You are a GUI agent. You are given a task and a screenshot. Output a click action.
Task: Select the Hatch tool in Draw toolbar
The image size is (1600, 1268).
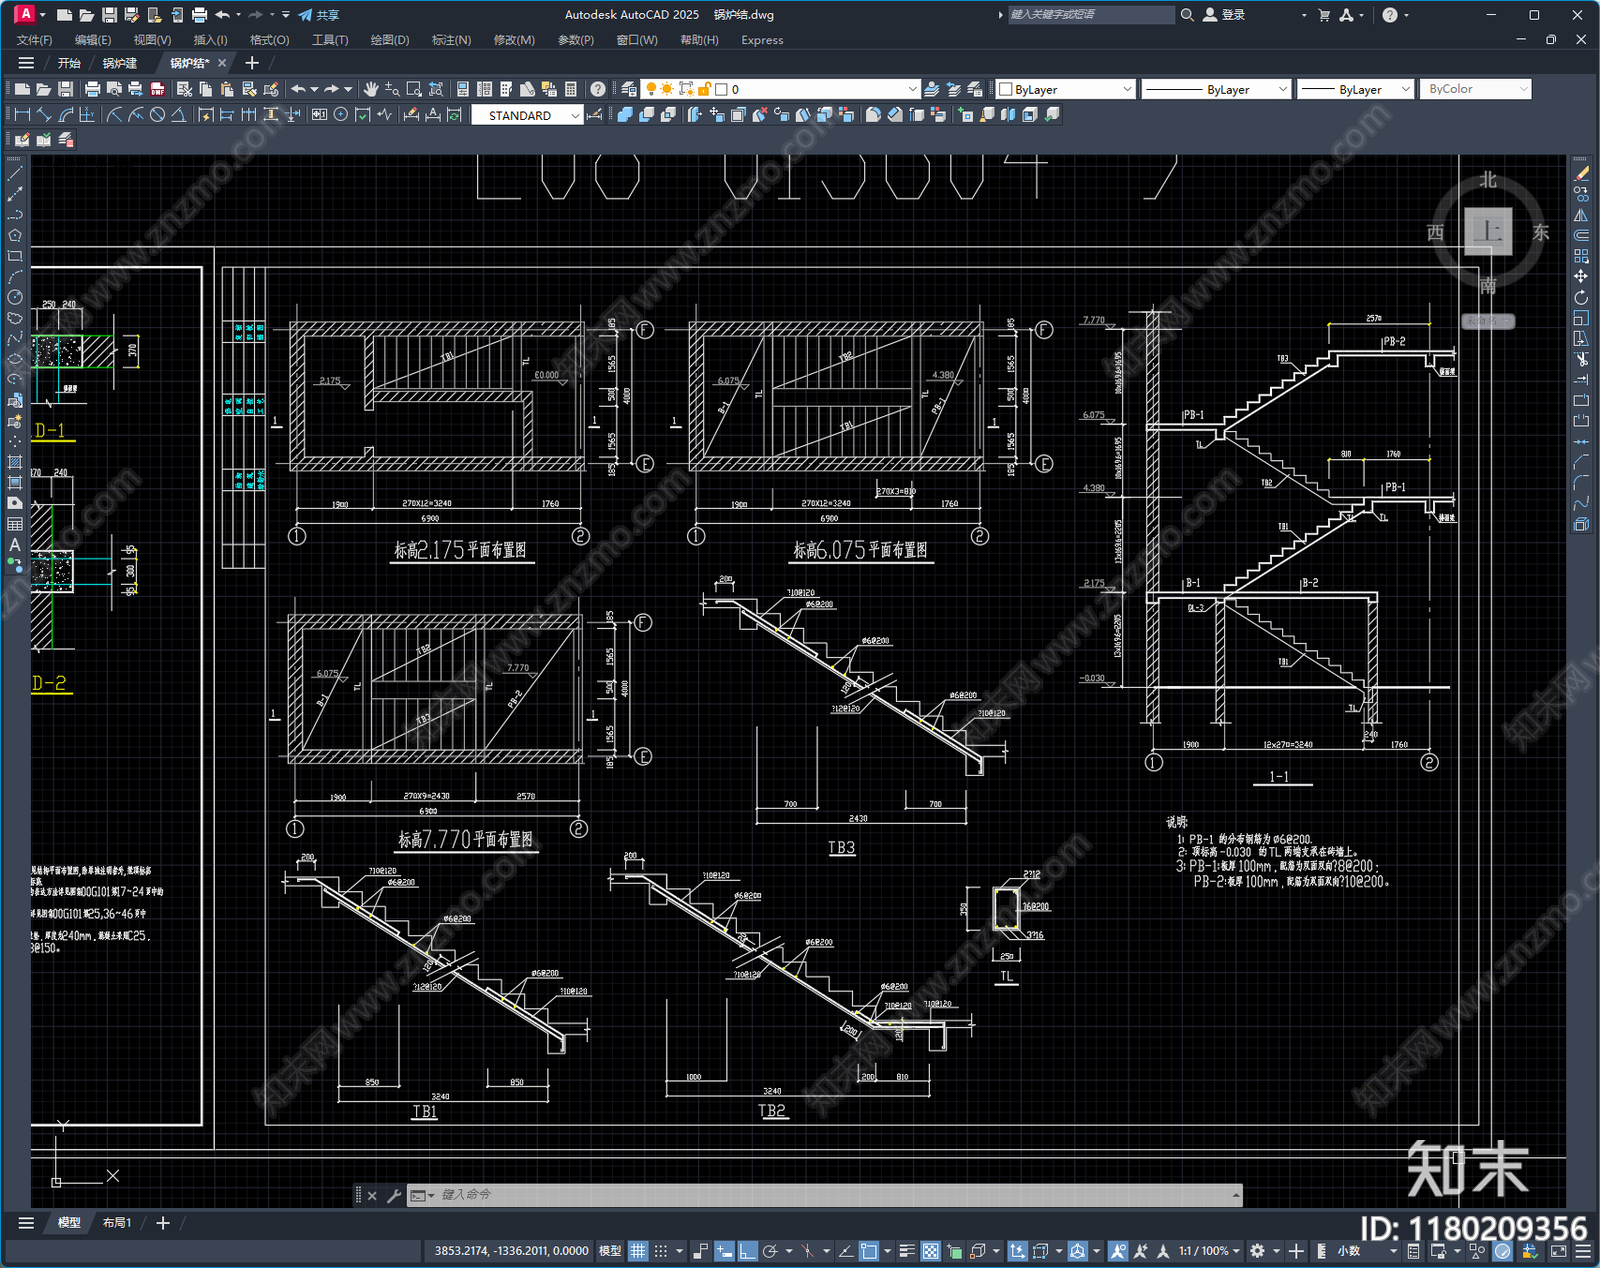pyautogui.click(x=15, y=462)
